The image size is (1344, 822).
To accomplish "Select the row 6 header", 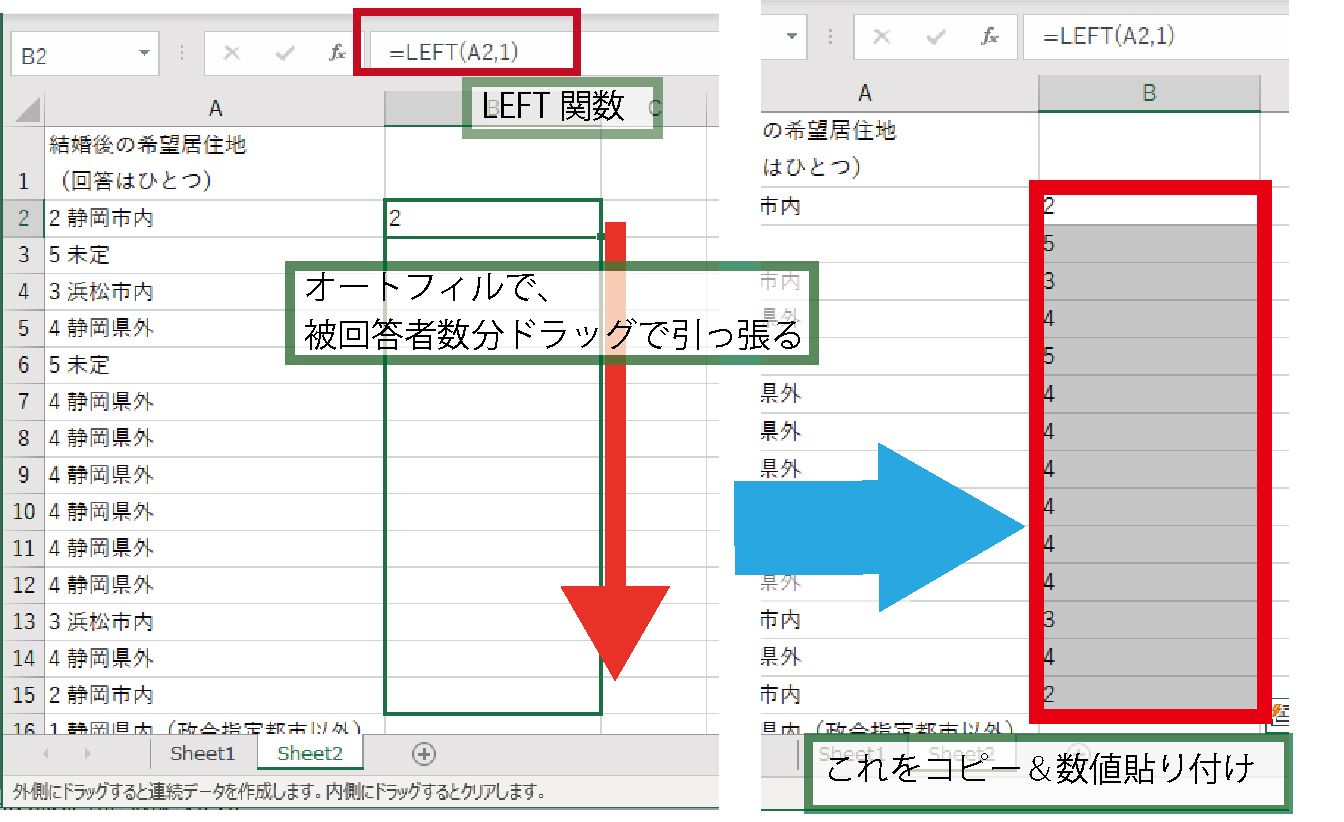I will 24,365.
